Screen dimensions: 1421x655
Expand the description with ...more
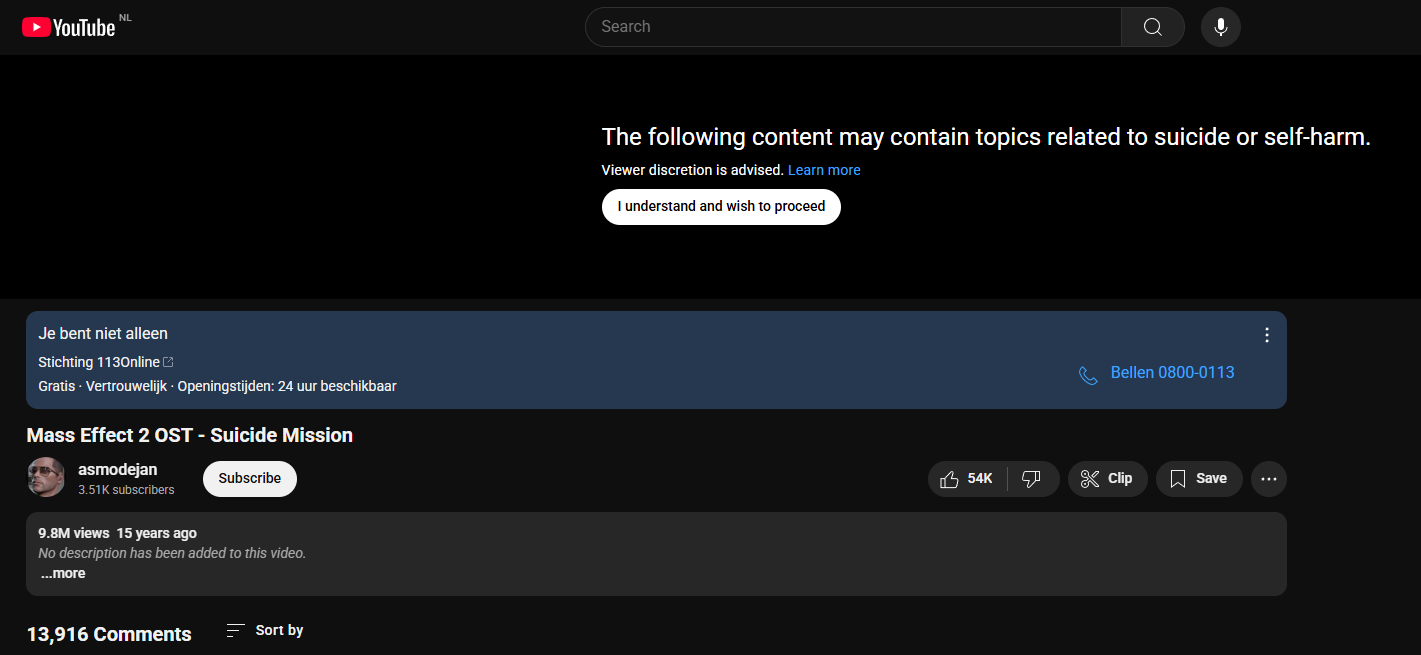pyautogui.click(x=63, y=574)
